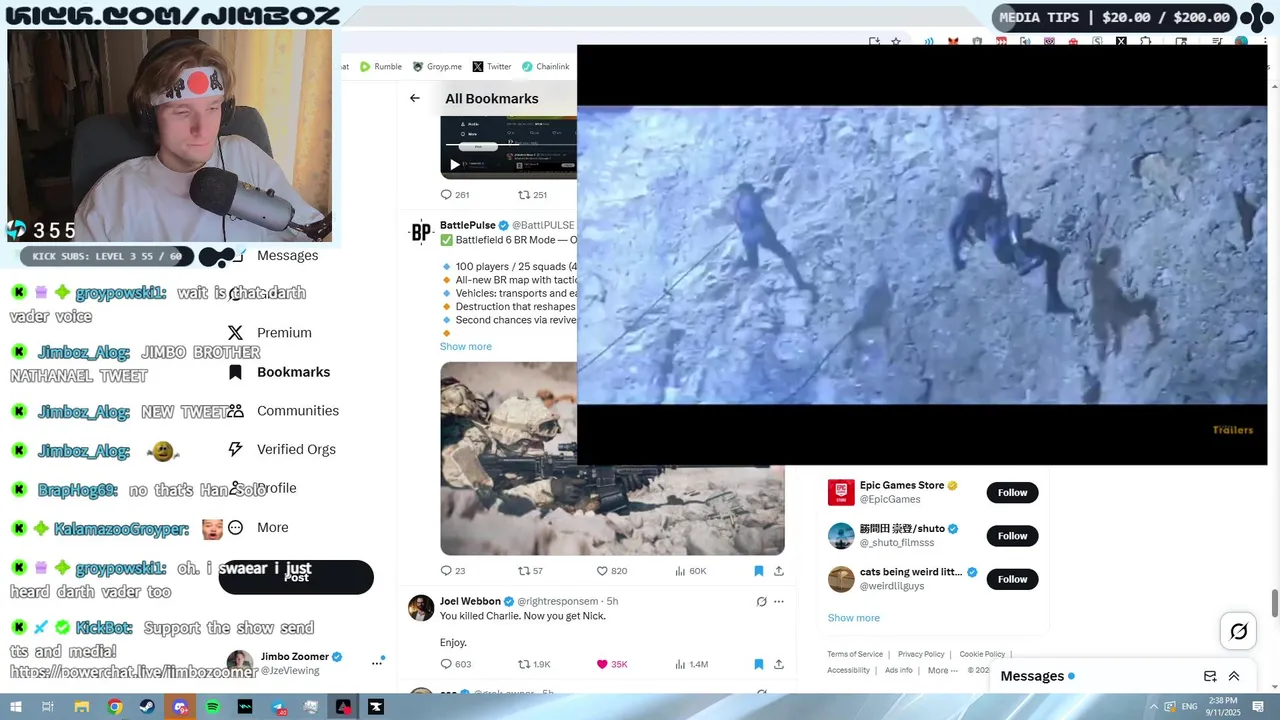Click the X logo beside Premium
1280x720 pixels.
pyautogui.click(x=235, y=333)
